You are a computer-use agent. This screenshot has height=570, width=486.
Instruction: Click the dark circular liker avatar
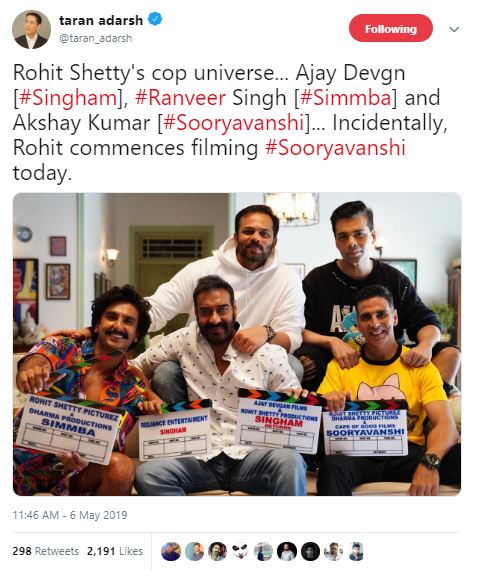point(310,551)
